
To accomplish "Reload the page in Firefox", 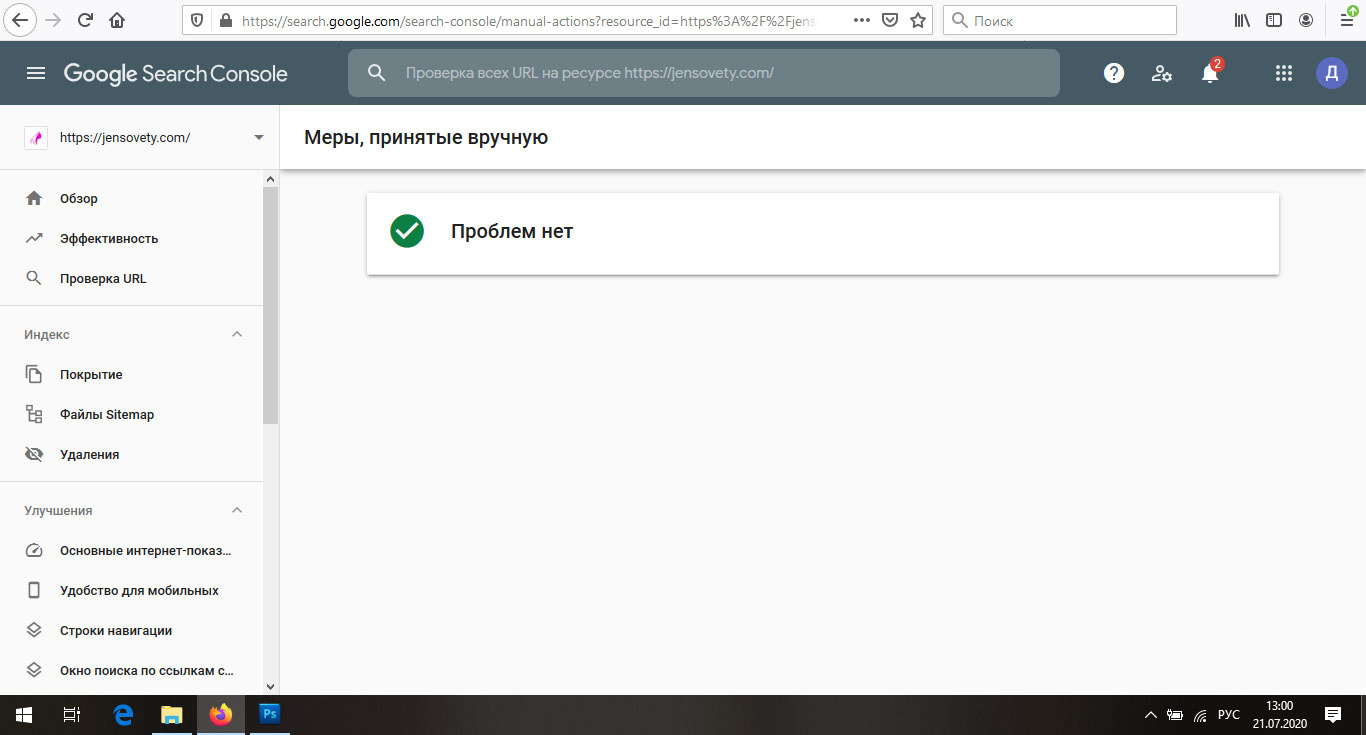I will point(85,20).
